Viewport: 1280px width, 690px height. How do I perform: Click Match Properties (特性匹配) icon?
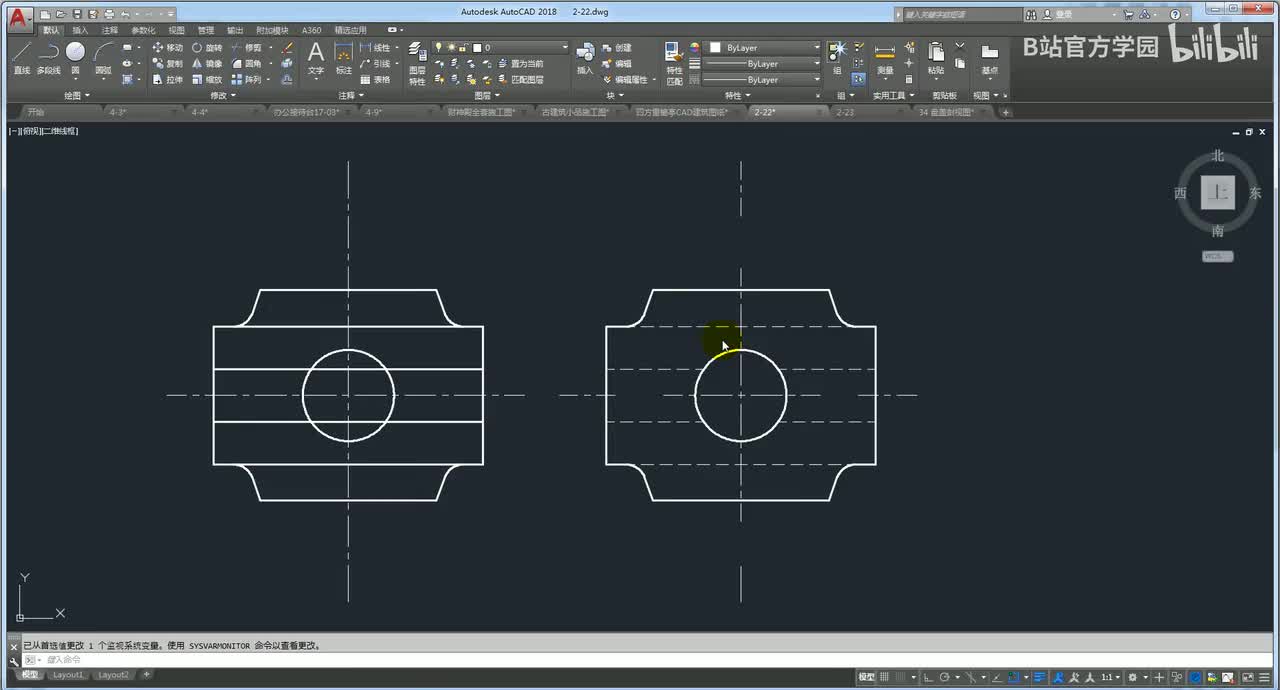click(x=675, y=63)
